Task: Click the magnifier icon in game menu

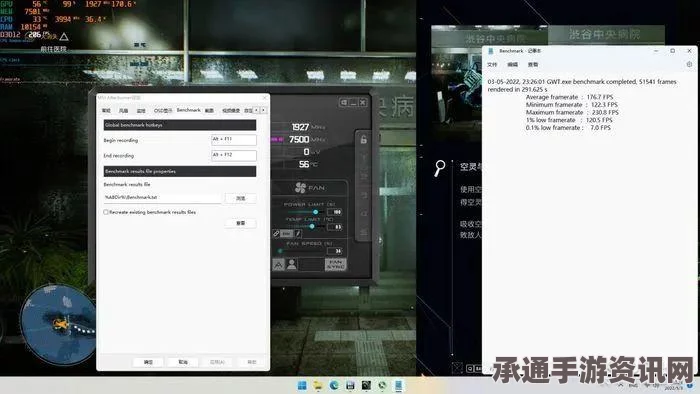Action: pyautogui.click(x=440, y=168)
